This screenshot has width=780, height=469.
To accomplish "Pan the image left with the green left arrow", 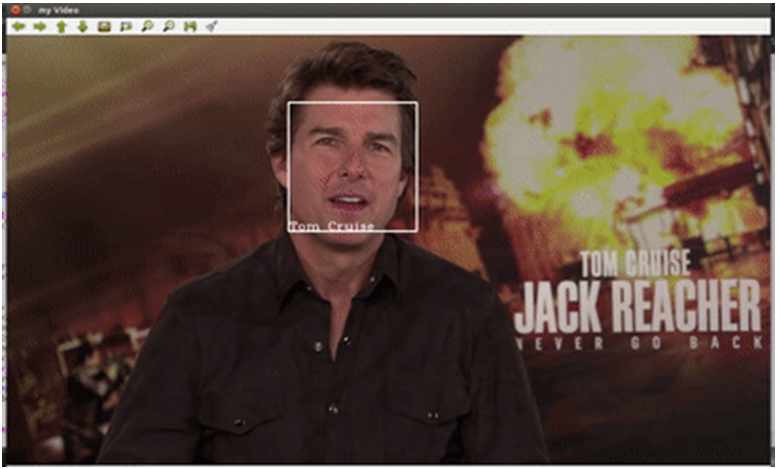I will tap(18, 26).
